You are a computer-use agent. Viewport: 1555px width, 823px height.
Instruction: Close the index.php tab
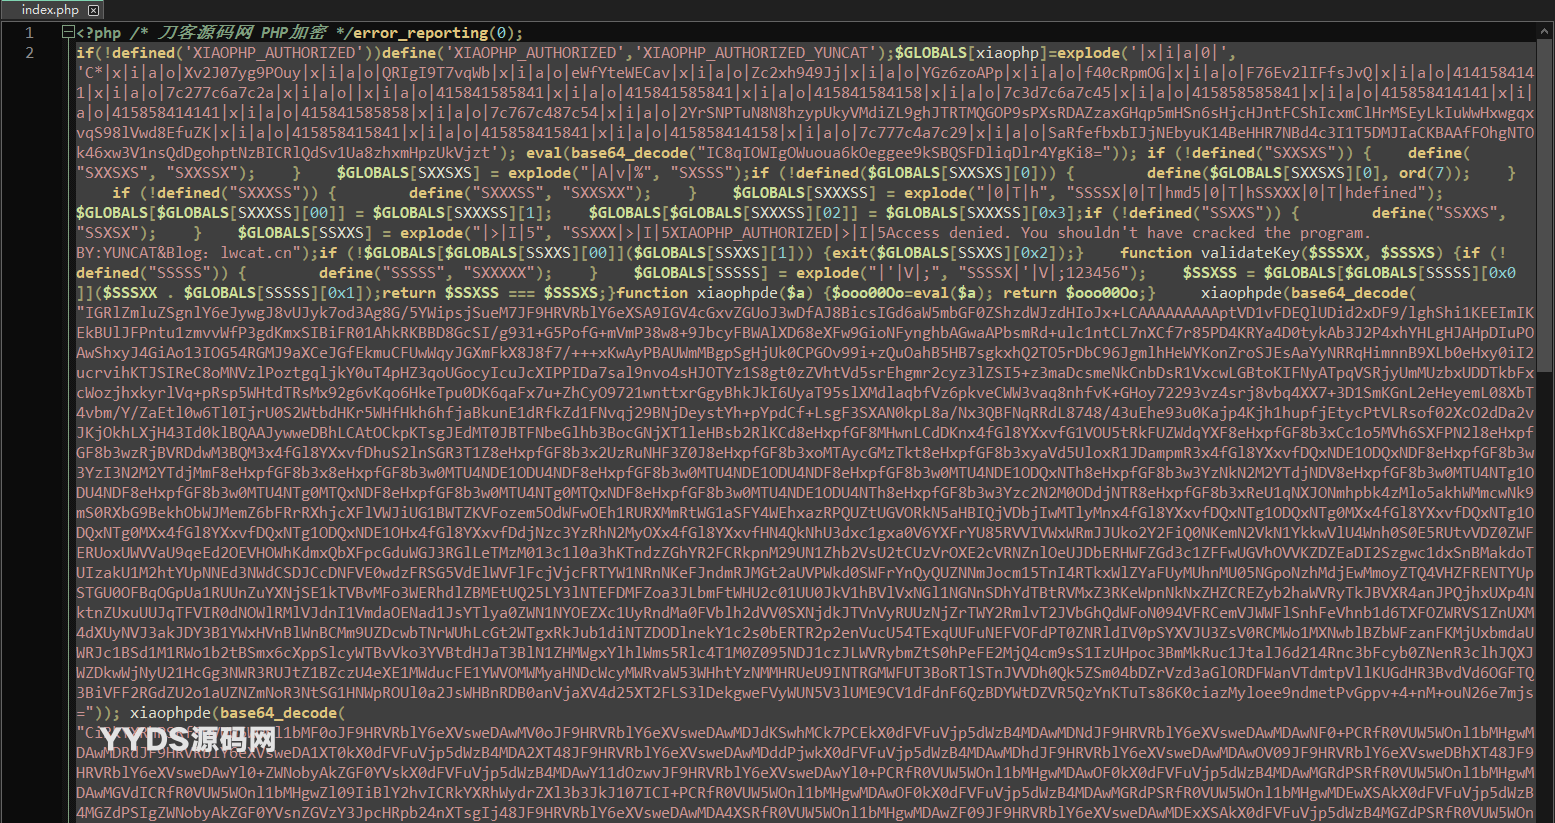click(x=94, y=10)
